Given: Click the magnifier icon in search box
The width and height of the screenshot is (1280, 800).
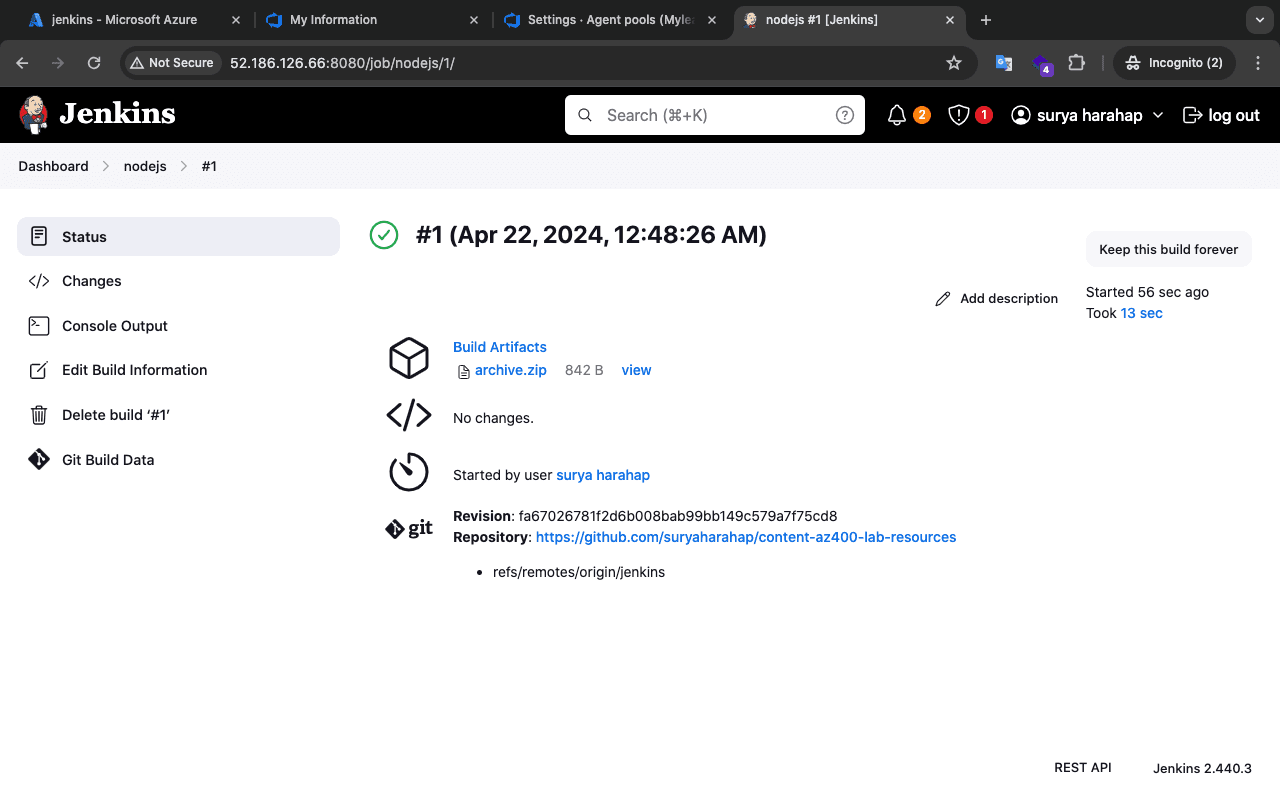Looking at the screenshot, I should pyautogui.click(x=586, y=115).
